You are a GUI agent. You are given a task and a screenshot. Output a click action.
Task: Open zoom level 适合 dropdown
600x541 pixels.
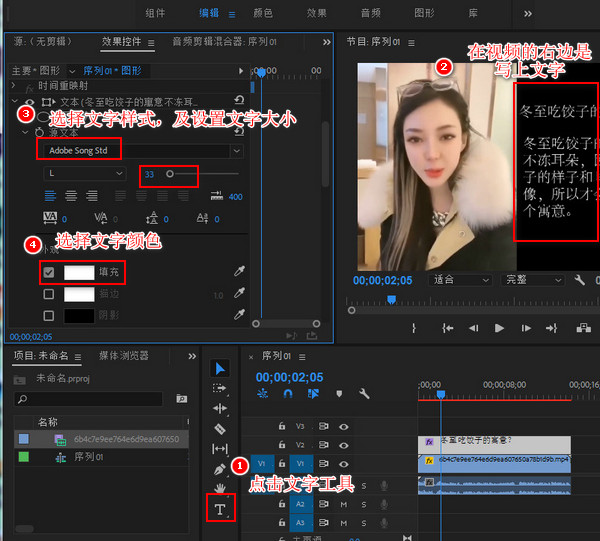tap(459, 280)
